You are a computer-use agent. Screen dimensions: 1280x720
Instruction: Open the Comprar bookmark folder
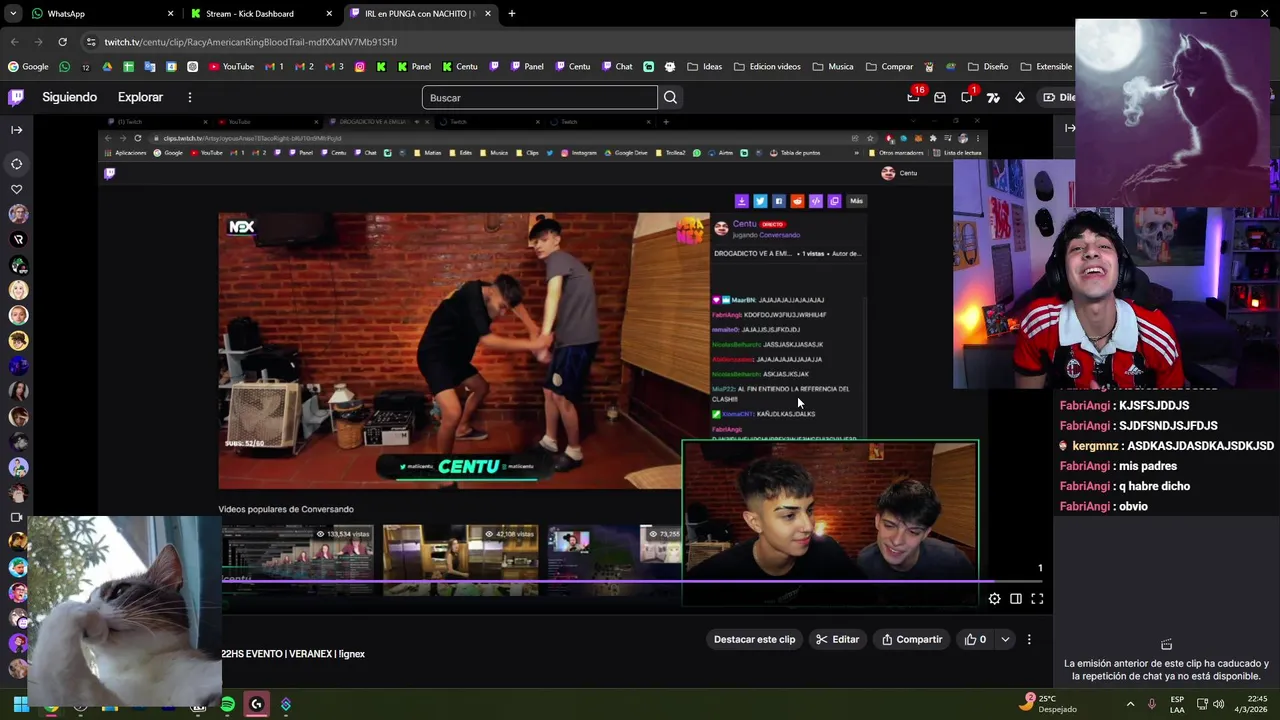pos(889,67)
